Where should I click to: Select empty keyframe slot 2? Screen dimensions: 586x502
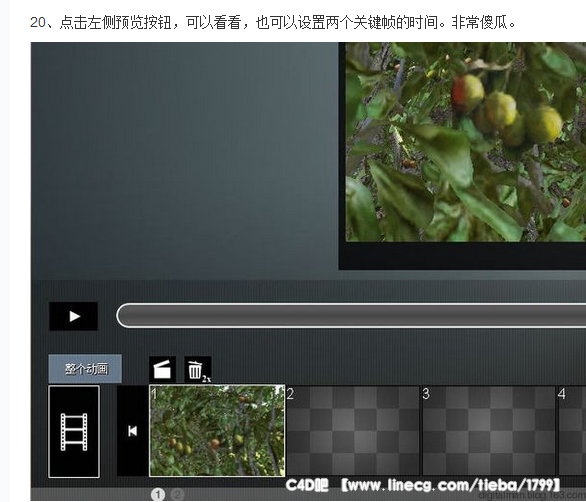point(353,431)
